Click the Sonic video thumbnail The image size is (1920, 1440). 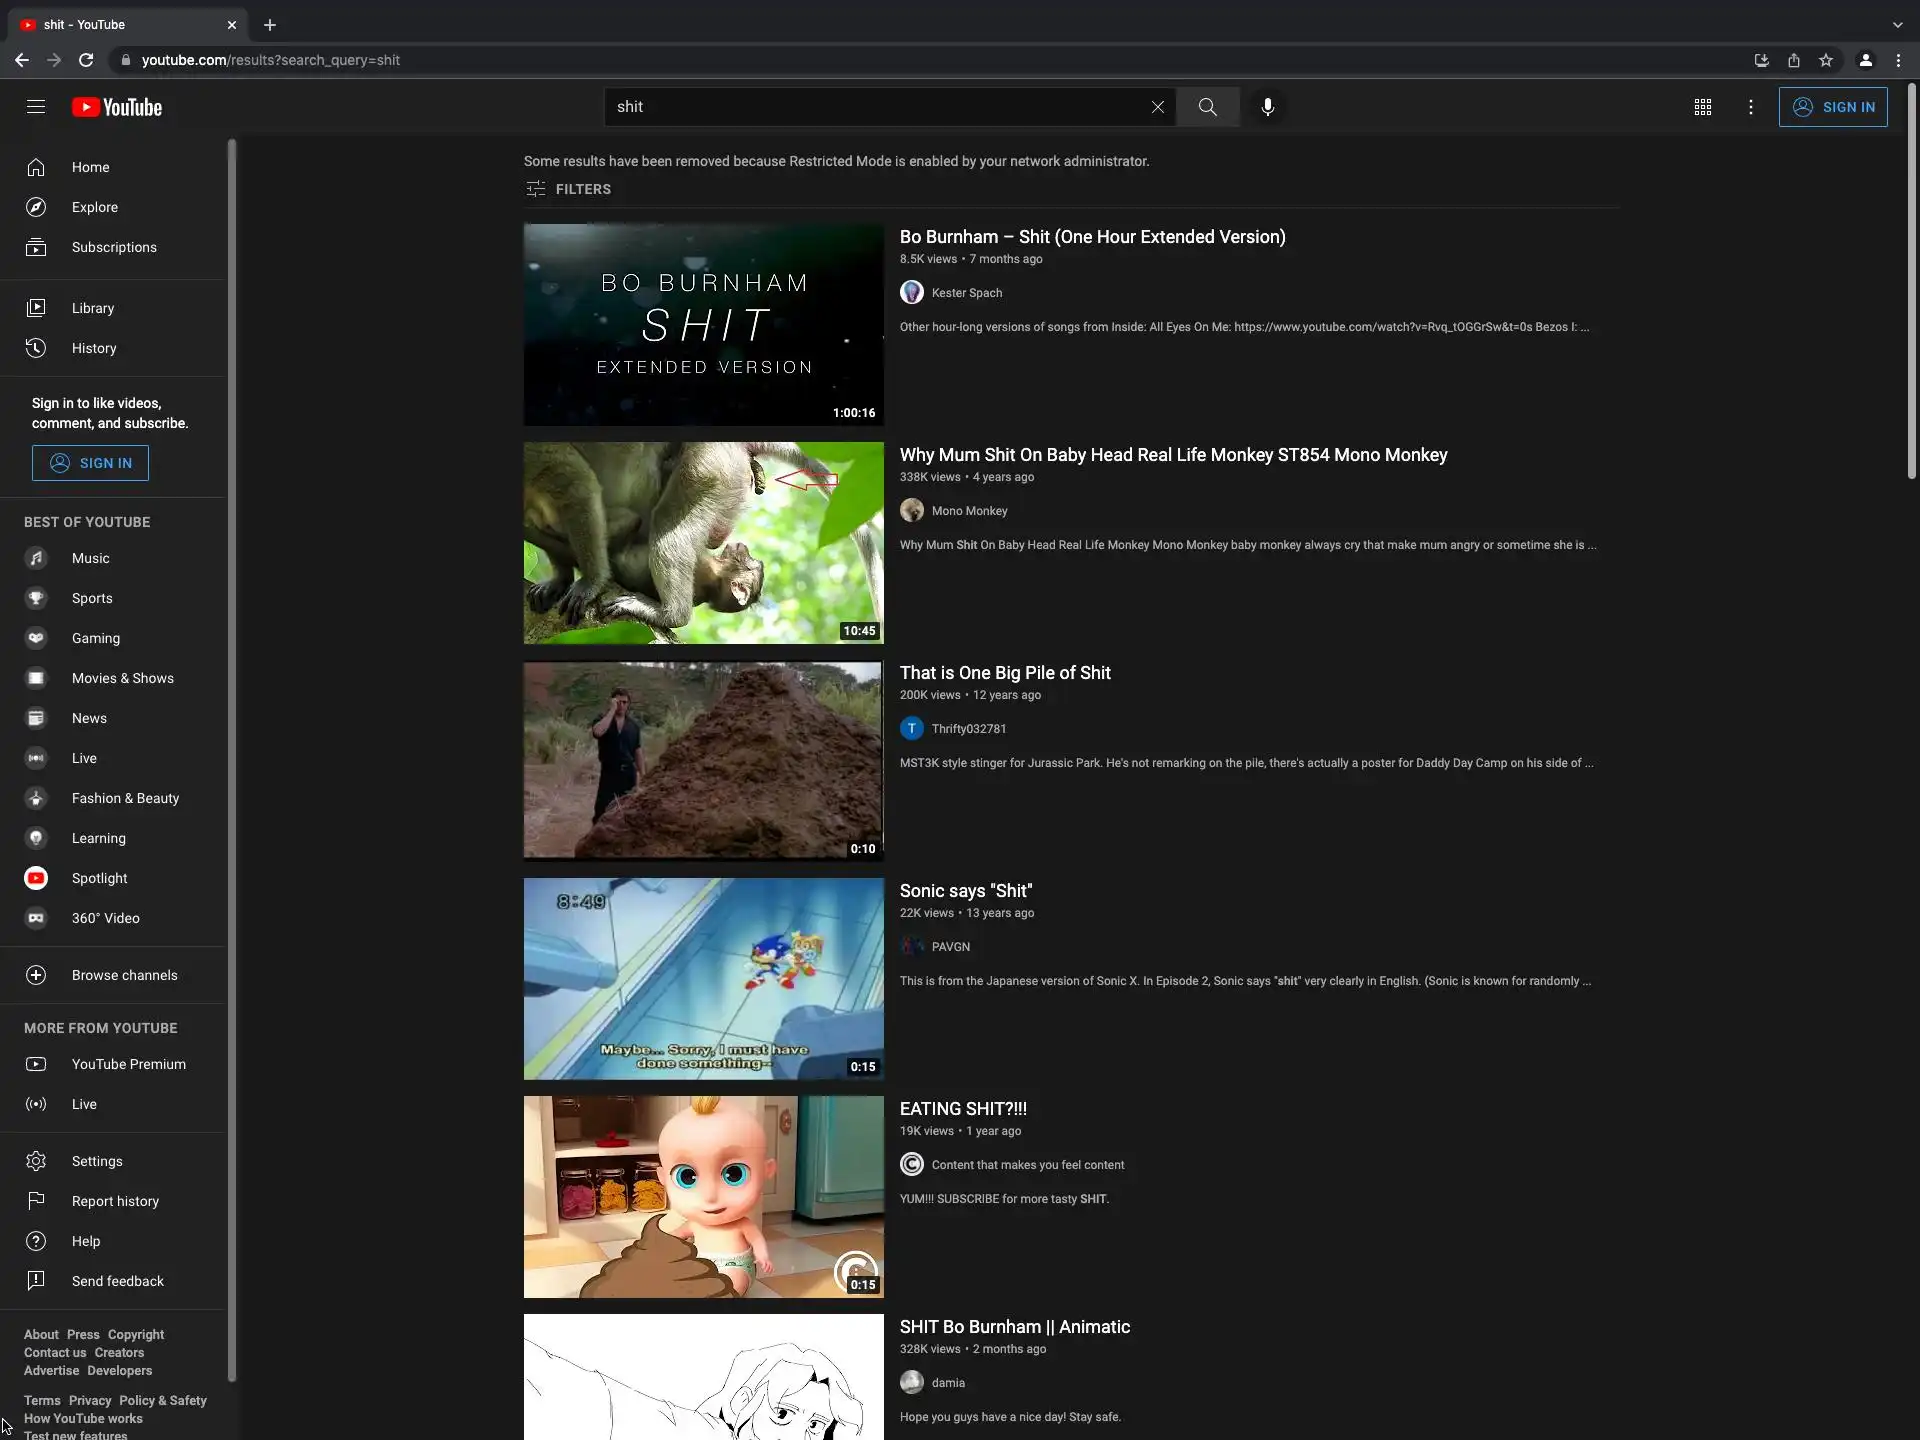pyautogui.click(x=703, y=978)
